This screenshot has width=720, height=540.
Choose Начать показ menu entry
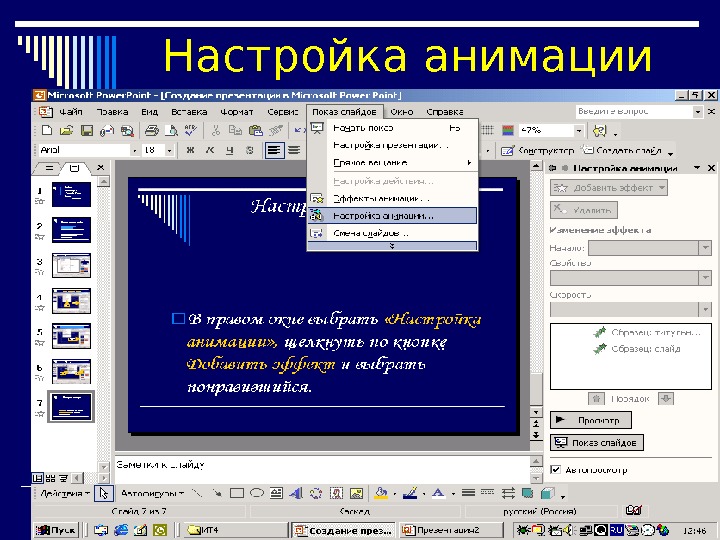(392, 128)
